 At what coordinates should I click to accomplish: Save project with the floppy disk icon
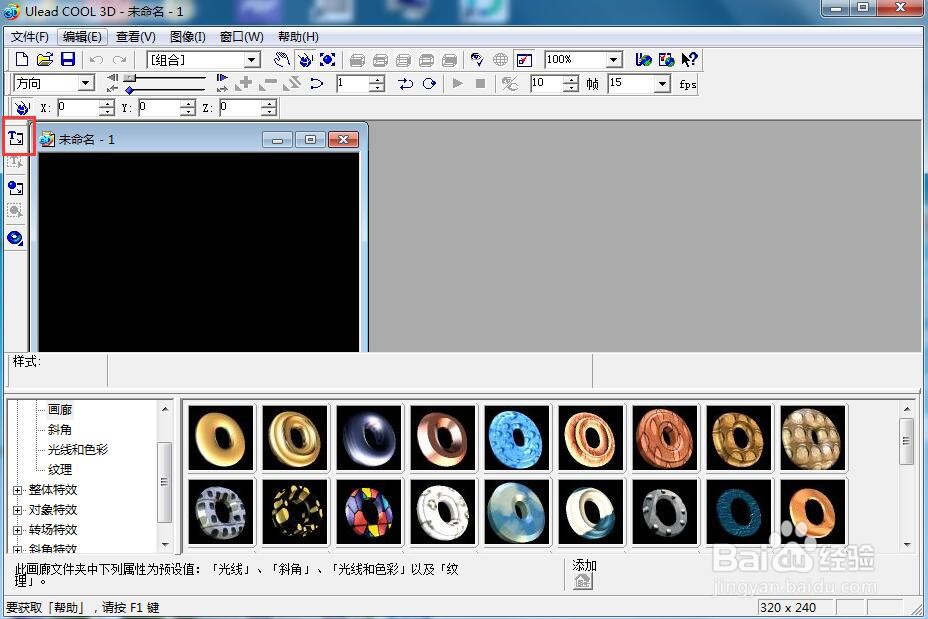point(68,59)
